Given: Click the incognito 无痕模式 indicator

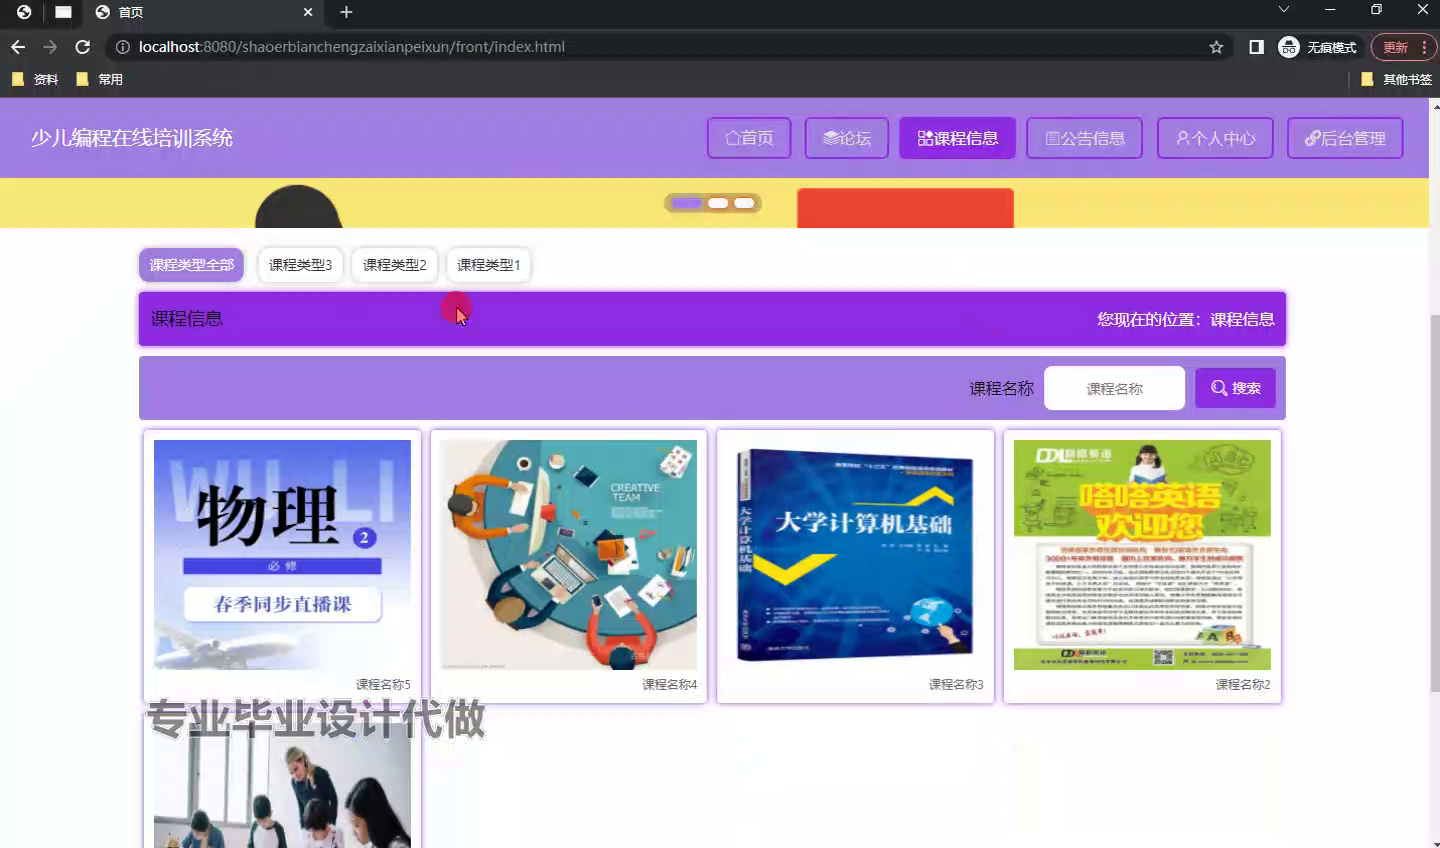Looking at the screenshot, I should 1318,47.
